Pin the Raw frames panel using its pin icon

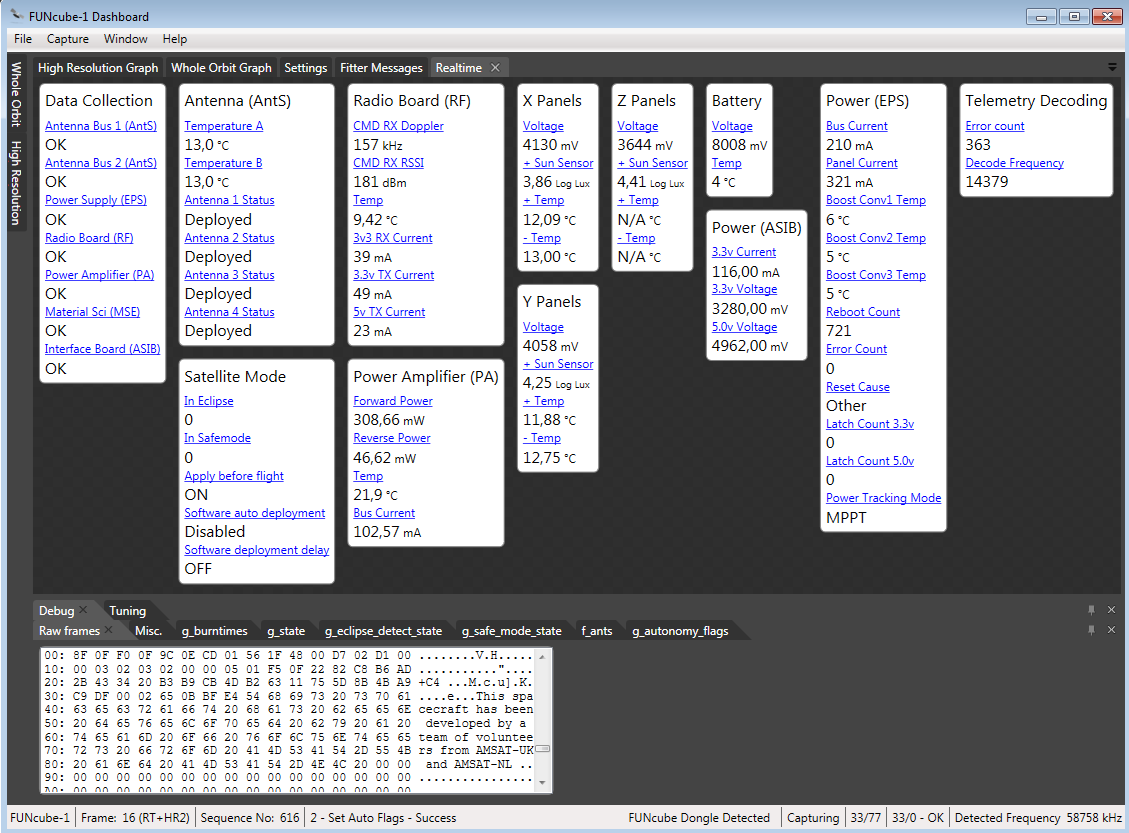(1092, 630)
